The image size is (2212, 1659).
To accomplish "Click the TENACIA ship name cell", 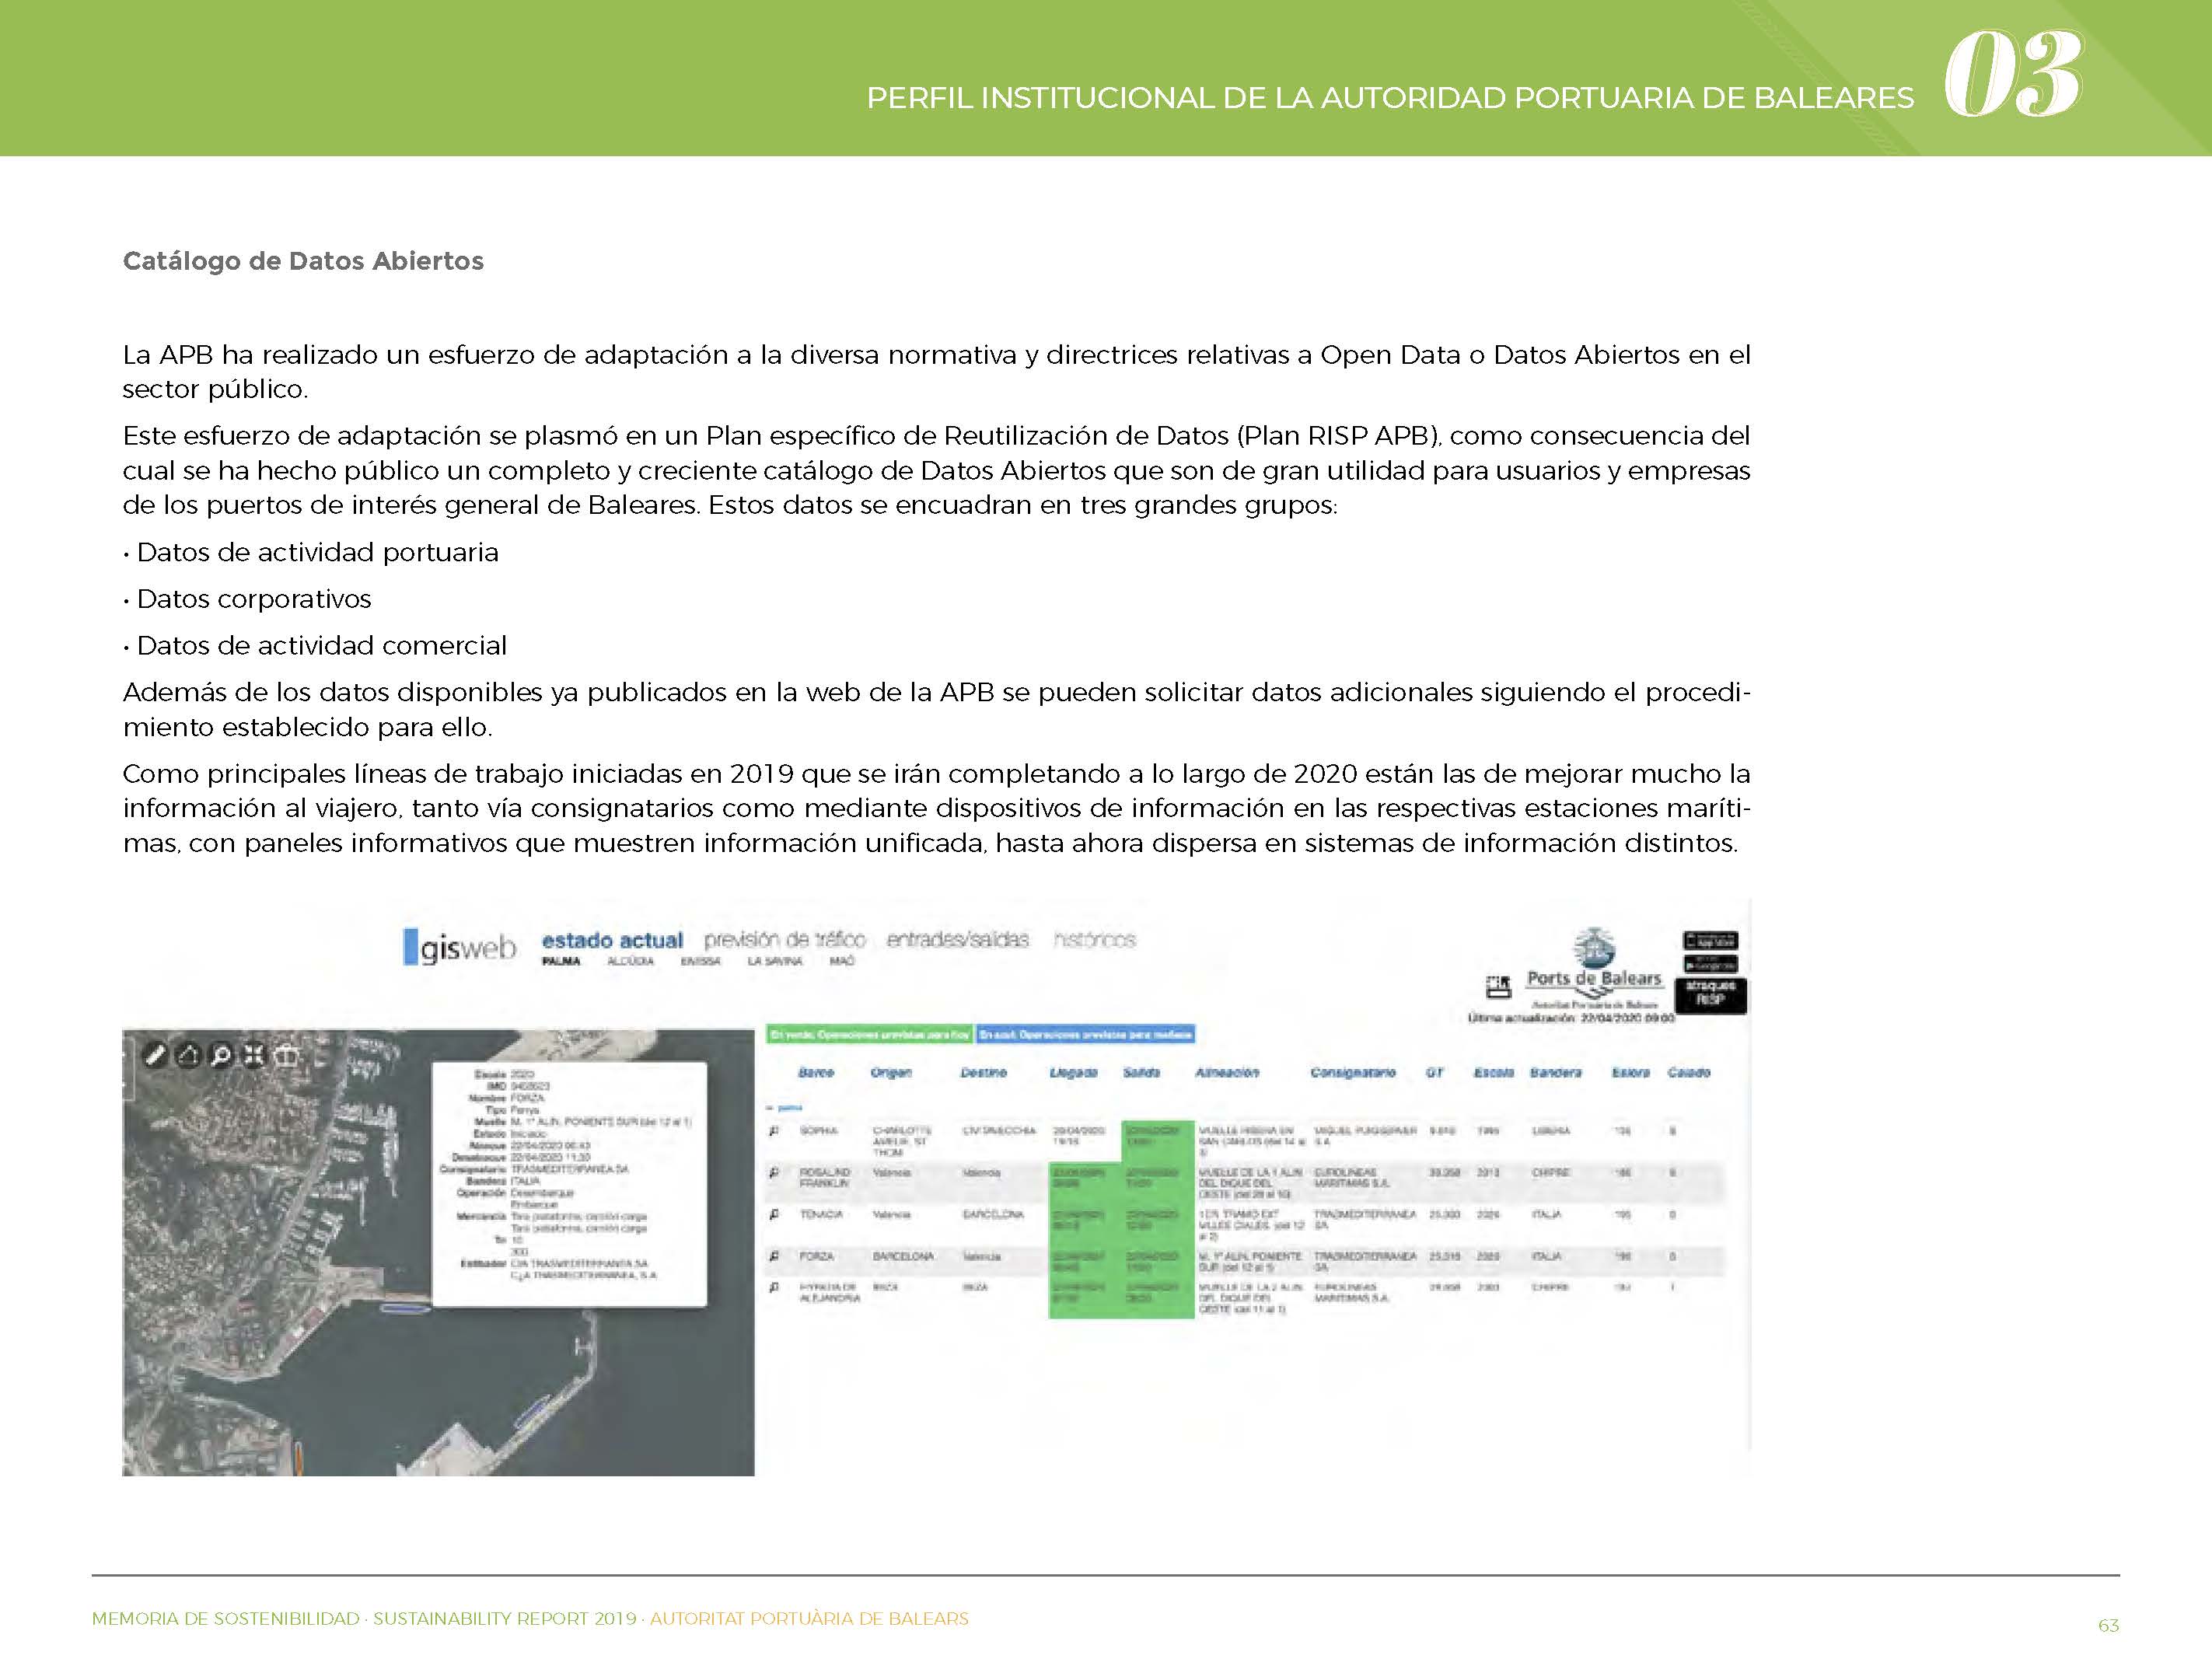I will click(821, 1214).
